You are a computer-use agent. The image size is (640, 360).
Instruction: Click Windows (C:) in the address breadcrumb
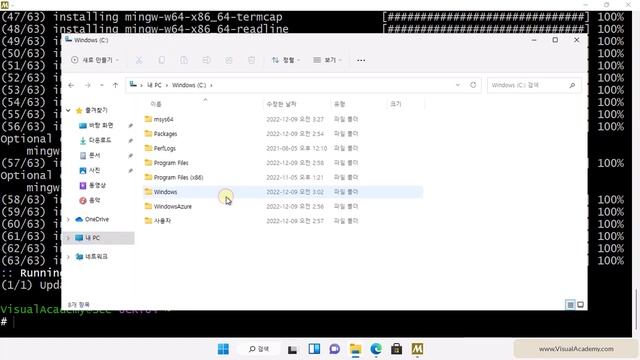189,85
